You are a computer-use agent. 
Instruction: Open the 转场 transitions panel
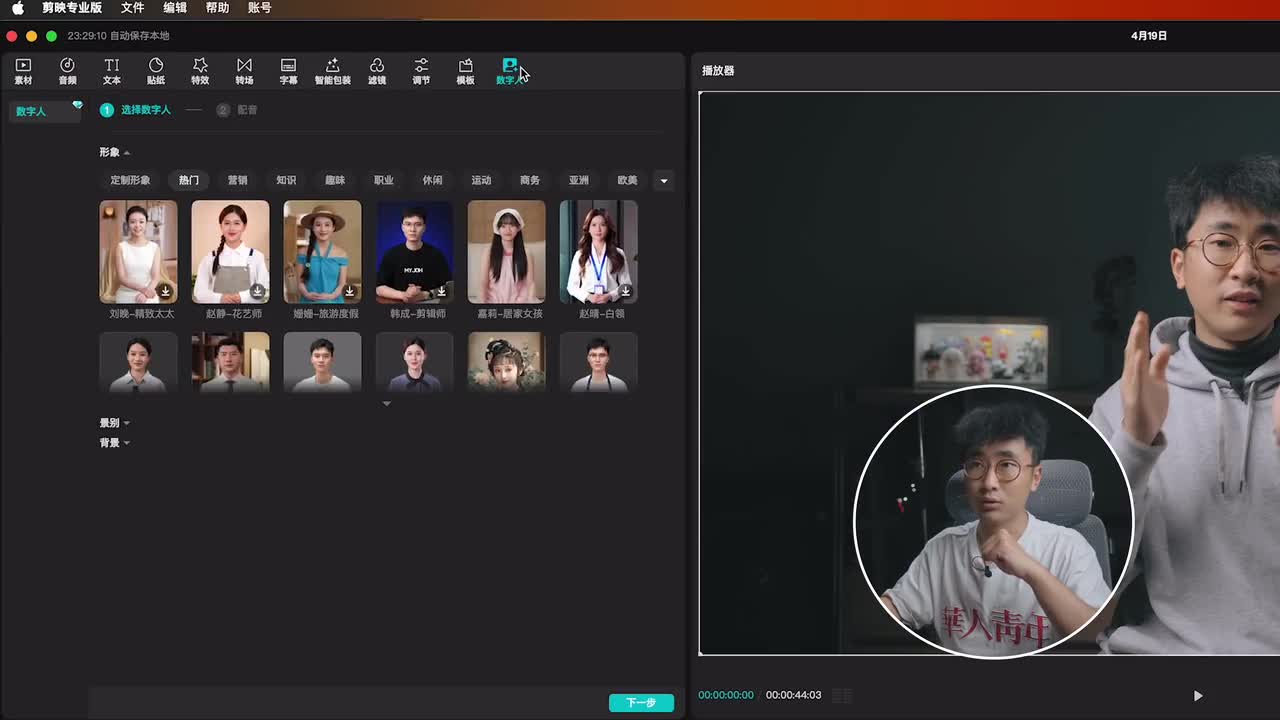[244, 71]
